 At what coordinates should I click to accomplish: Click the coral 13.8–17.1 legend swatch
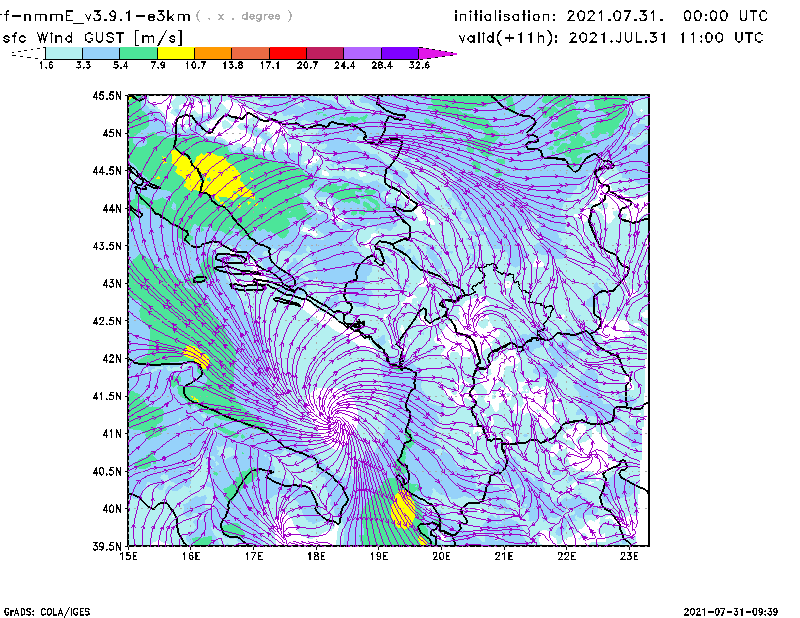coord(251,53)
